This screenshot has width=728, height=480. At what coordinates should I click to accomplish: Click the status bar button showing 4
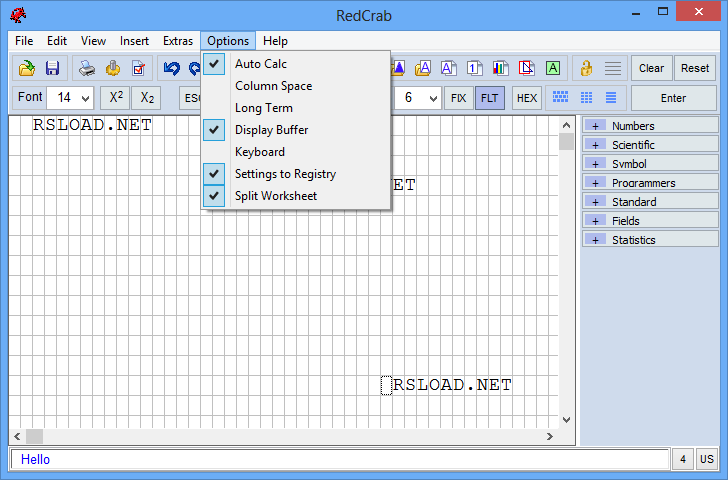[x=683, y=459]
